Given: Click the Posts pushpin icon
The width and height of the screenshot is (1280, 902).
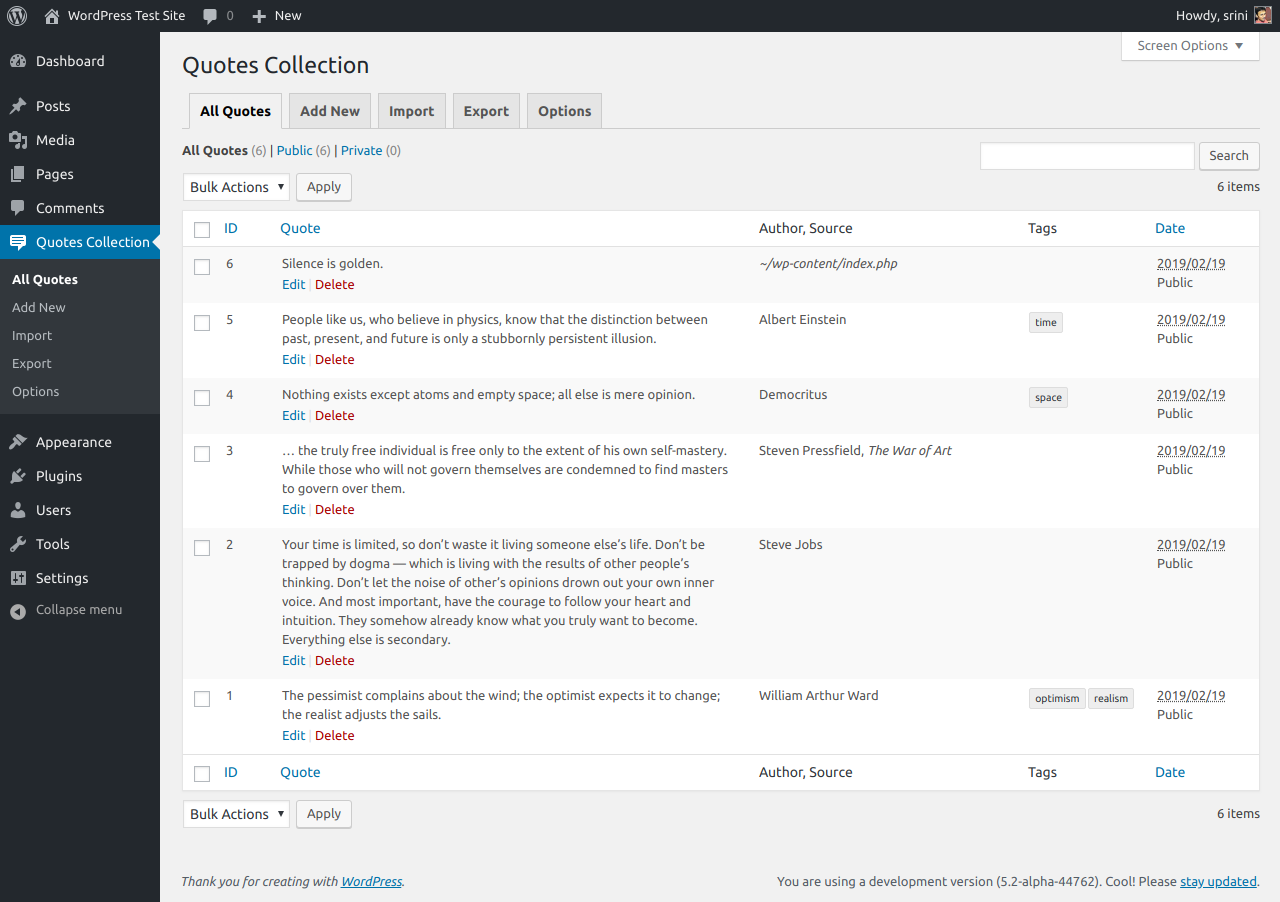Looking at the screenshot, I should (x=18, y=106).
